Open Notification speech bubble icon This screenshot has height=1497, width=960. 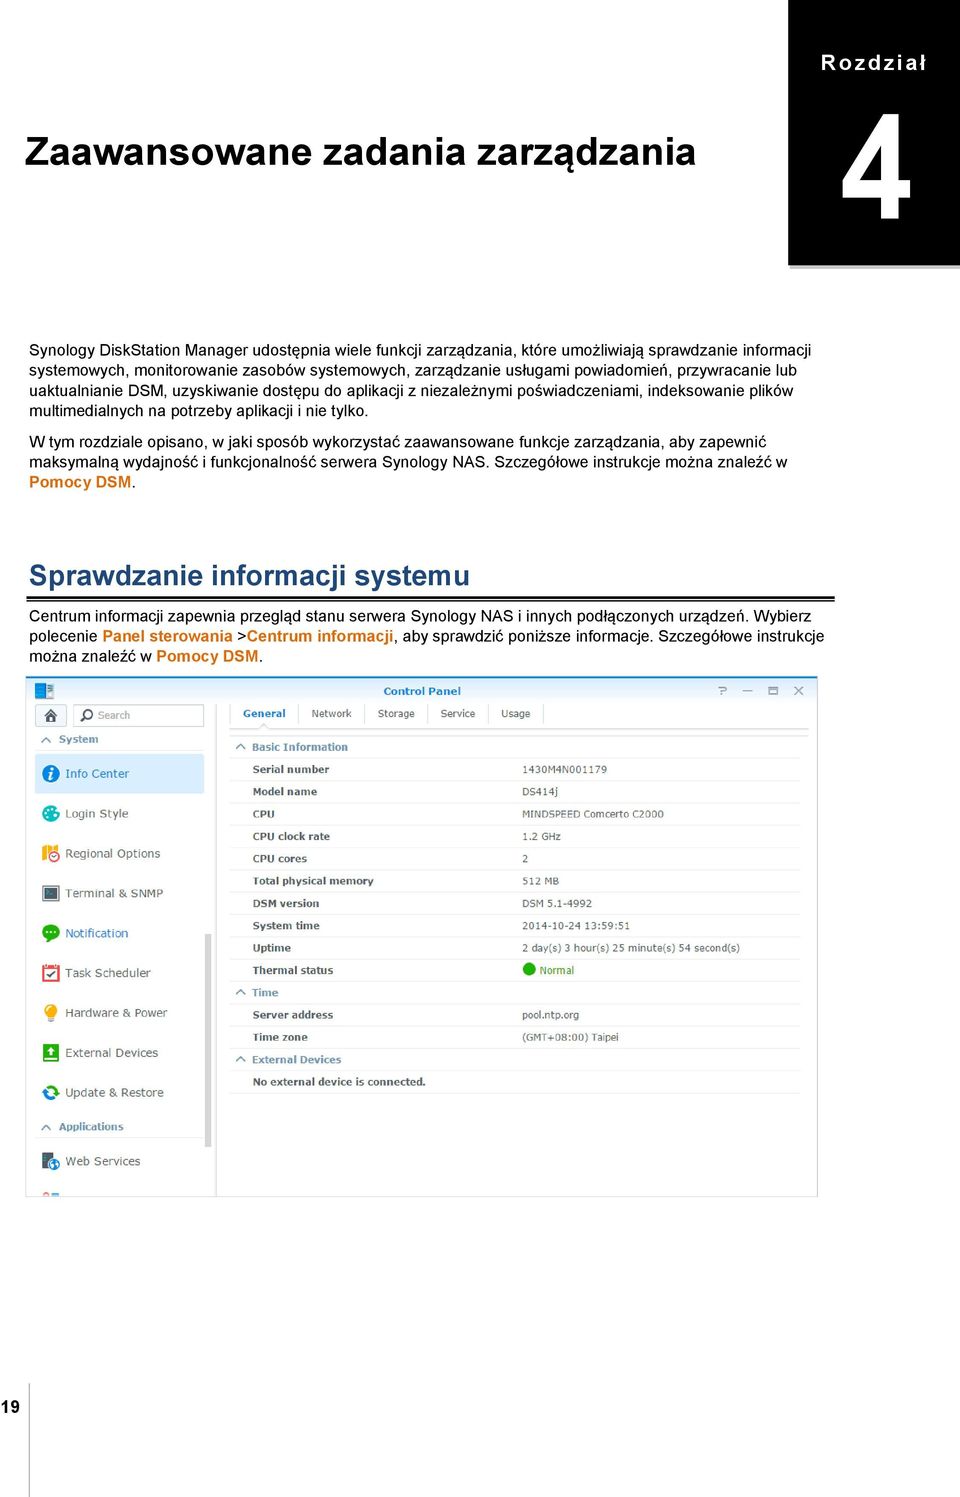coord(50,933)
